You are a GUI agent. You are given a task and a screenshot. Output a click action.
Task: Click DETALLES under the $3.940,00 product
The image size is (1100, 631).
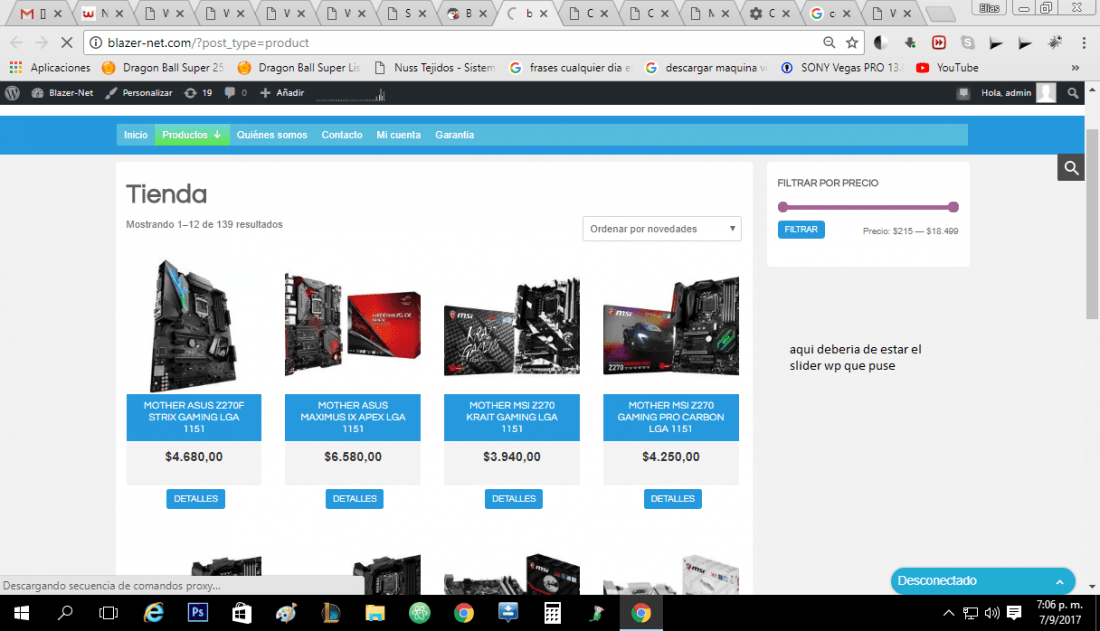tap(514, 499)
